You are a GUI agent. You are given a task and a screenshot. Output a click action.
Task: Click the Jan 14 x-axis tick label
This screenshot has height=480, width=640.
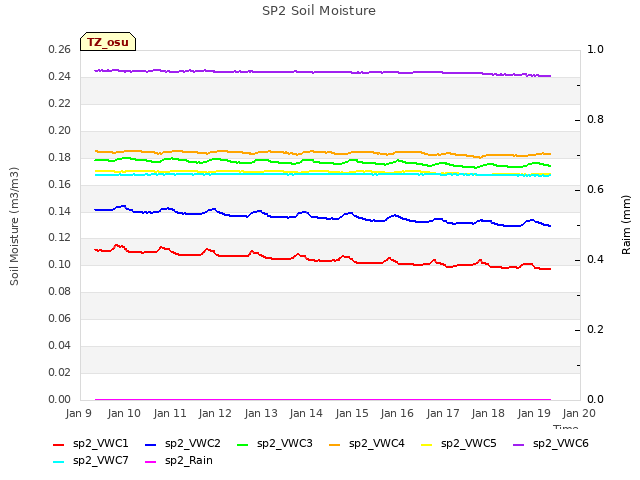[x=306, y=413]
